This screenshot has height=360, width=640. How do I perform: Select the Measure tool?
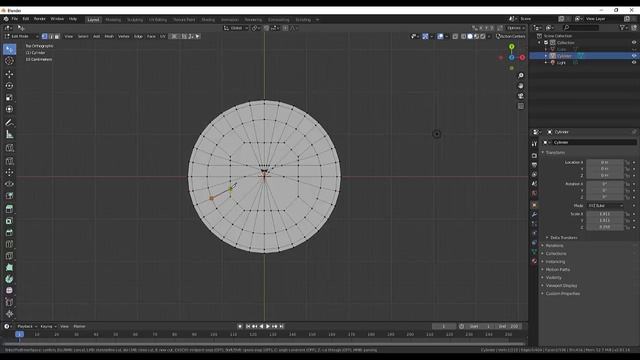9,135
